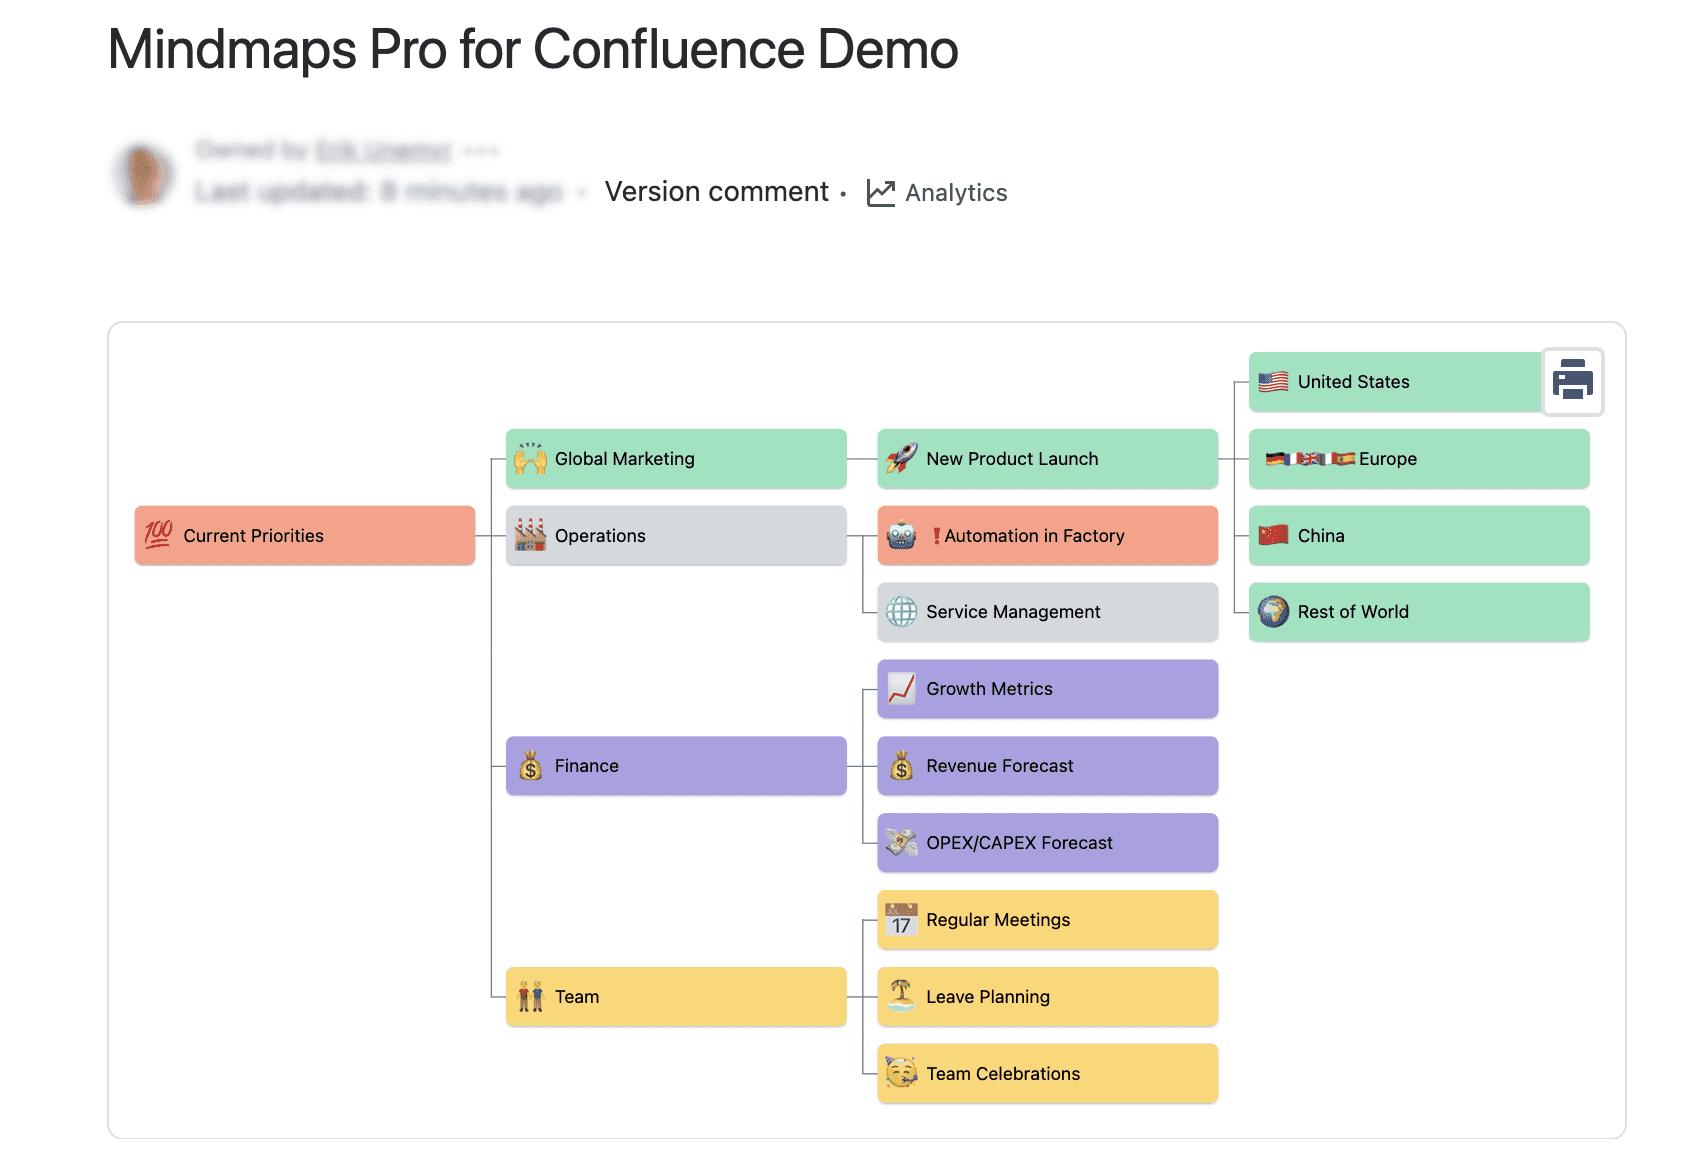Click the raised hands icon on Global Marketing

[x=530, y=459]
